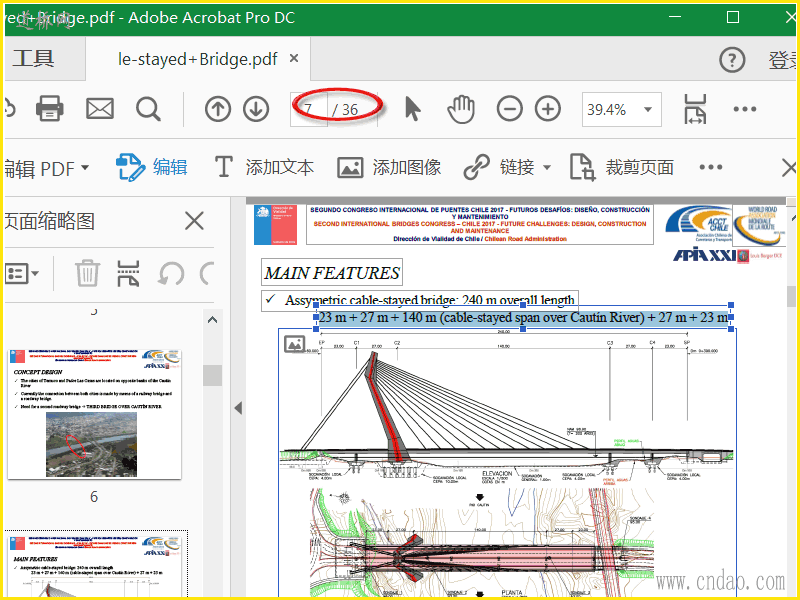Click 添加图像 add image tool

tap(389, 167)
